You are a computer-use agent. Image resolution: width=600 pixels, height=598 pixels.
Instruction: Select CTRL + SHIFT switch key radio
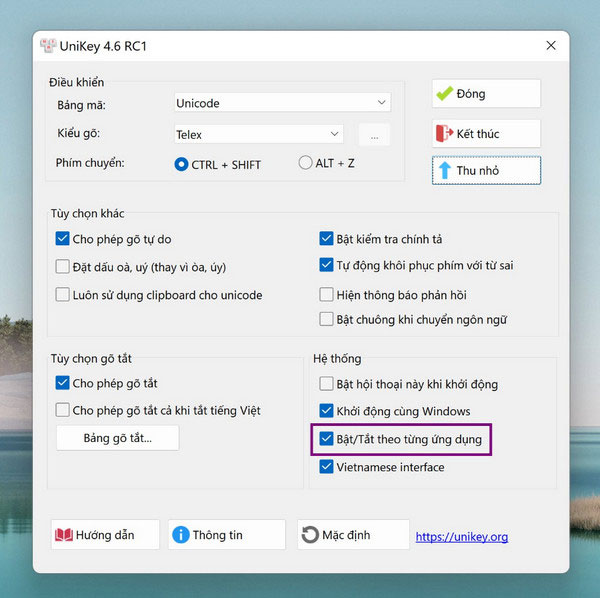181,165
